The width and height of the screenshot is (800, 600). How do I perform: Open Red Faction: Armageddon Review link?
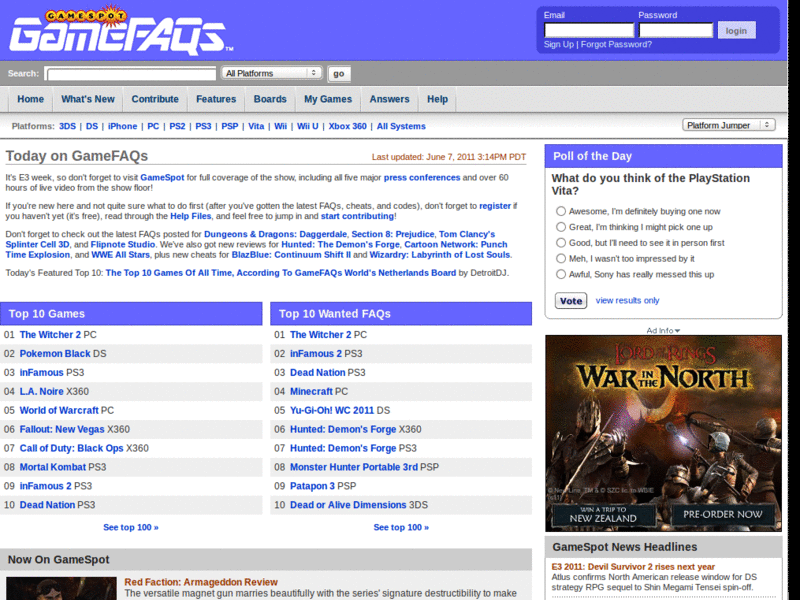[x=201, y=582]
